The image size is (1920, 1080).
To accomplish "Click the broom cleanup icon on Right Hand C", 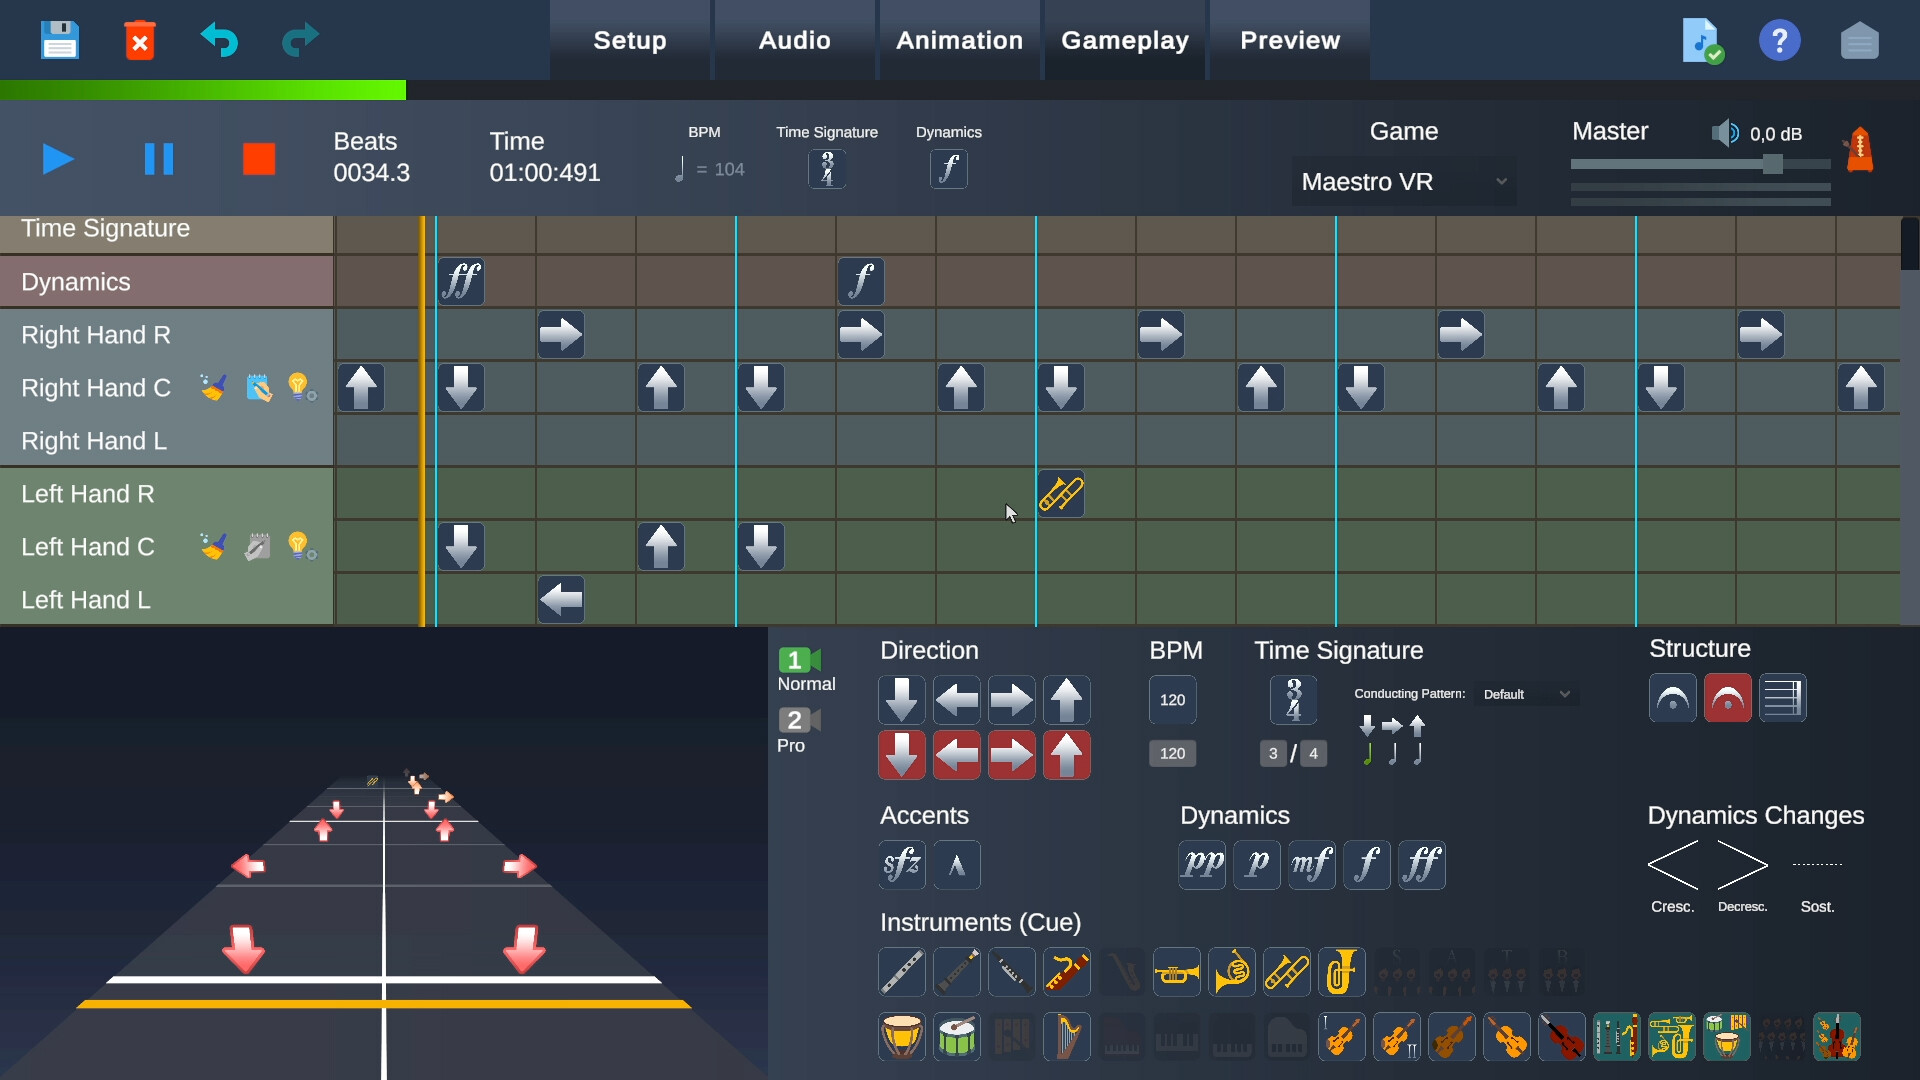I will 213,387.
